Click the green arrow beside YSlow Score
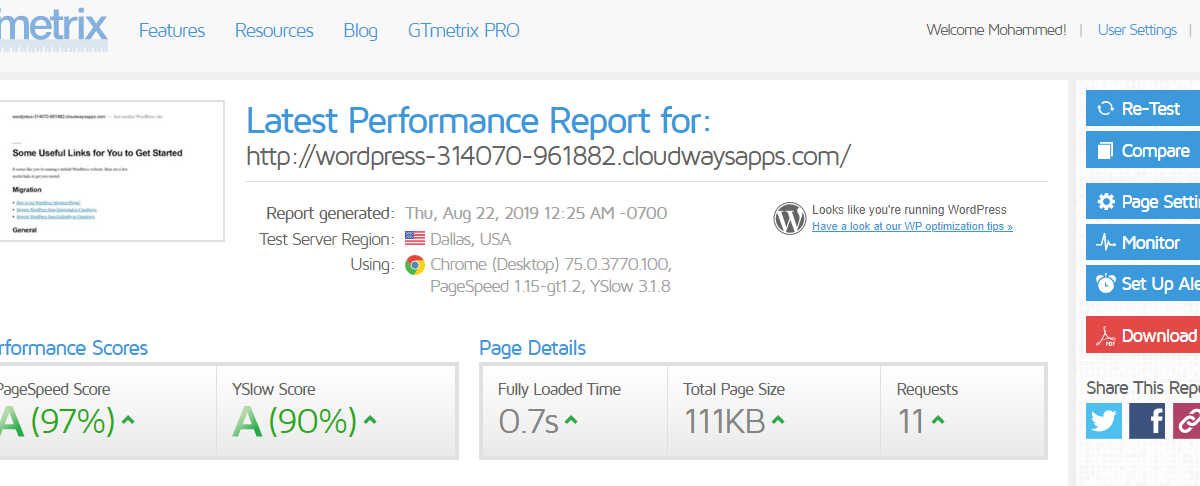 pyautogui.click(x=370, y=421)
